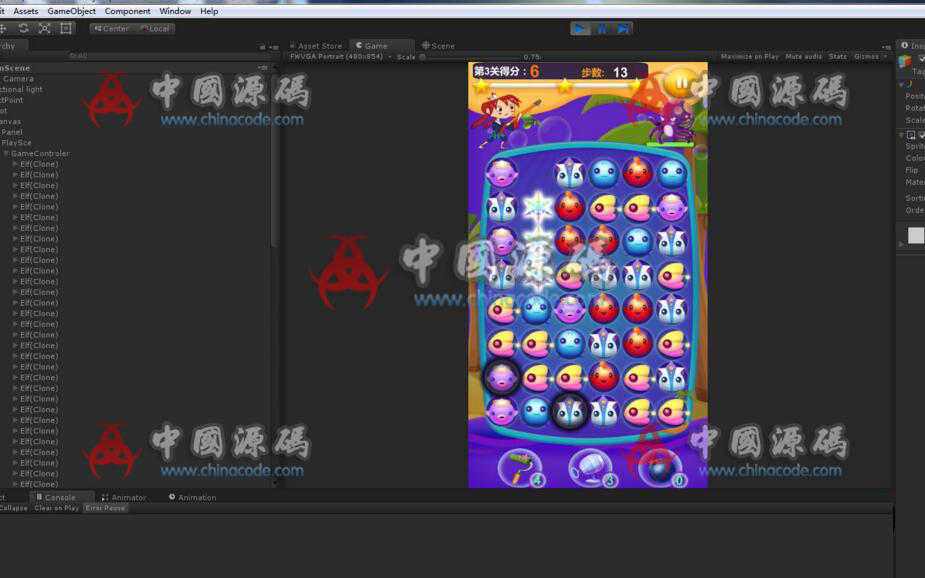
Task: Open the Gizmos dropdown
Action: 867,57
